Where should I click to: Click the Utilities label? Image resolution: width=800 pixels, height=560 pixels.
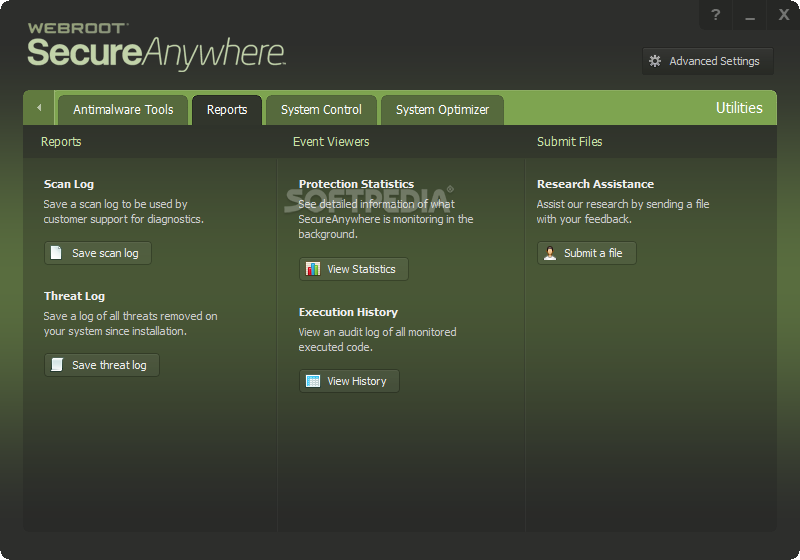click(x=739, y=108)
